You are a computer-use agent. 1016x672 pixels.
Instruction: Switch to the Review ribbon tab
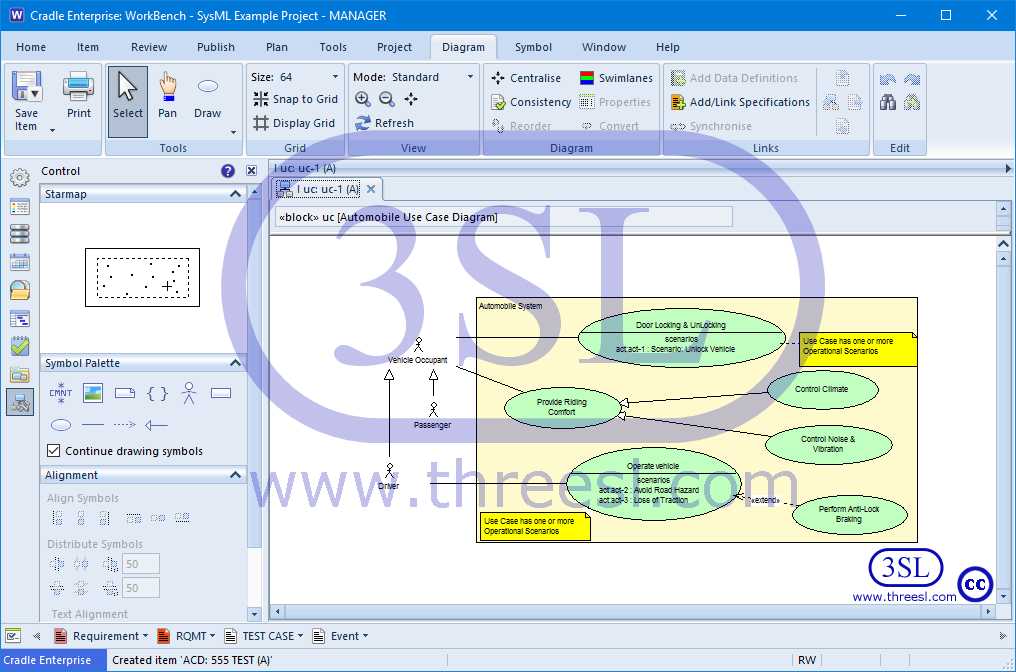[149, 47]
